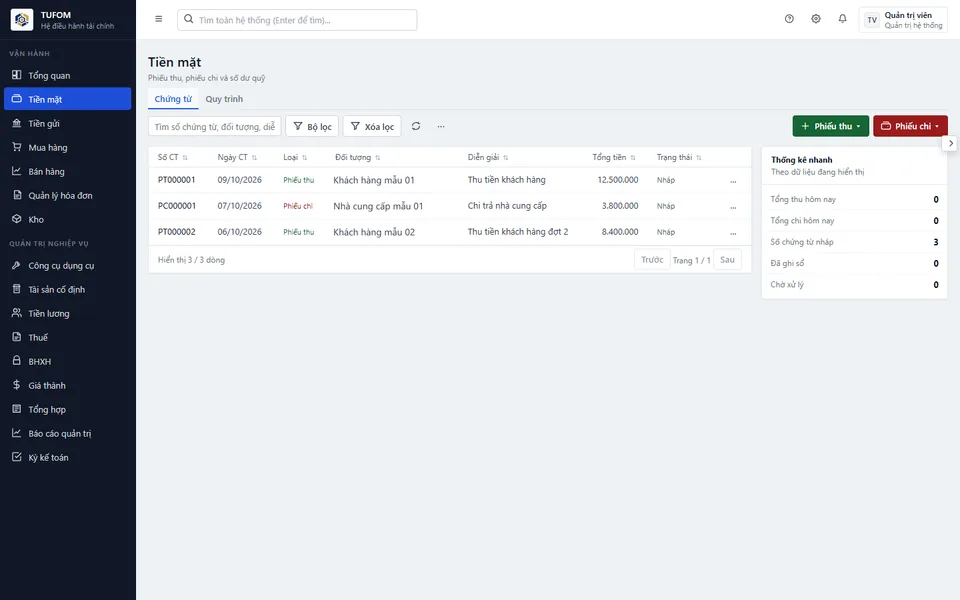Open system settings gear icon
This screenshot has height=600, width=960.
(816, 19)
